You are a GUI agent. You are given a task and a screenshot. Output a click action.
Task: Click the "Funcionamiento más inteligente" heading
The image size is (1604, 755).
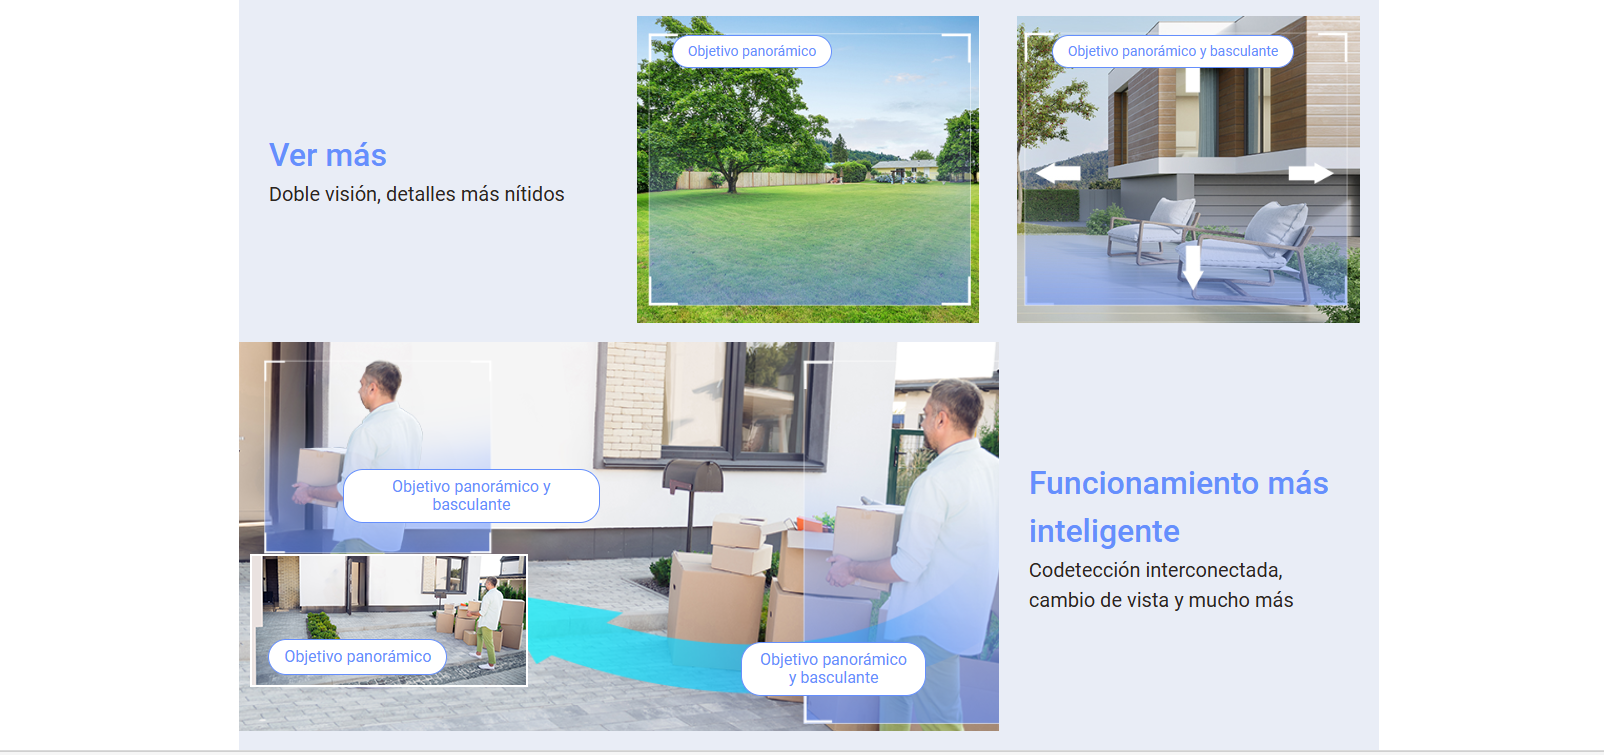point(1178,507)
